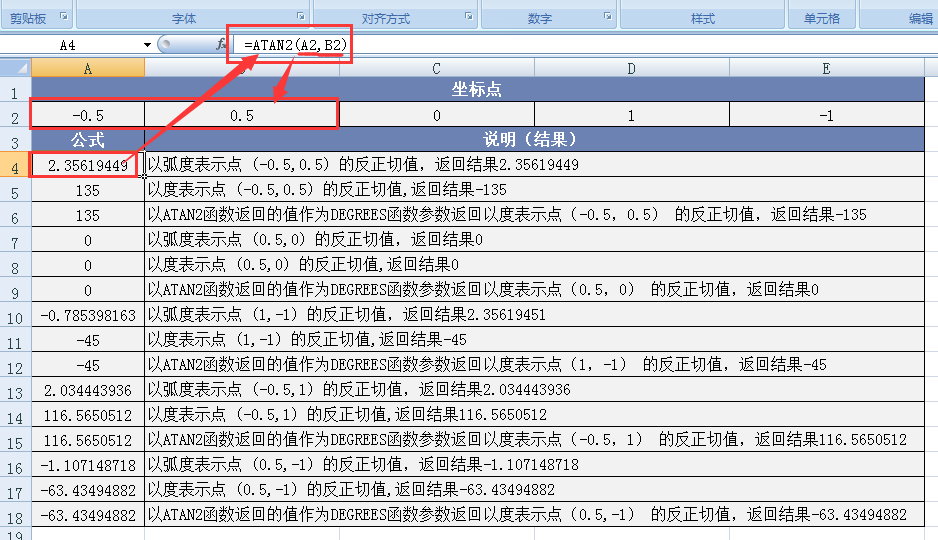Screen dimensions: 938x540
Task: Click the 单元格 ribbon group label
Action: 822,19
